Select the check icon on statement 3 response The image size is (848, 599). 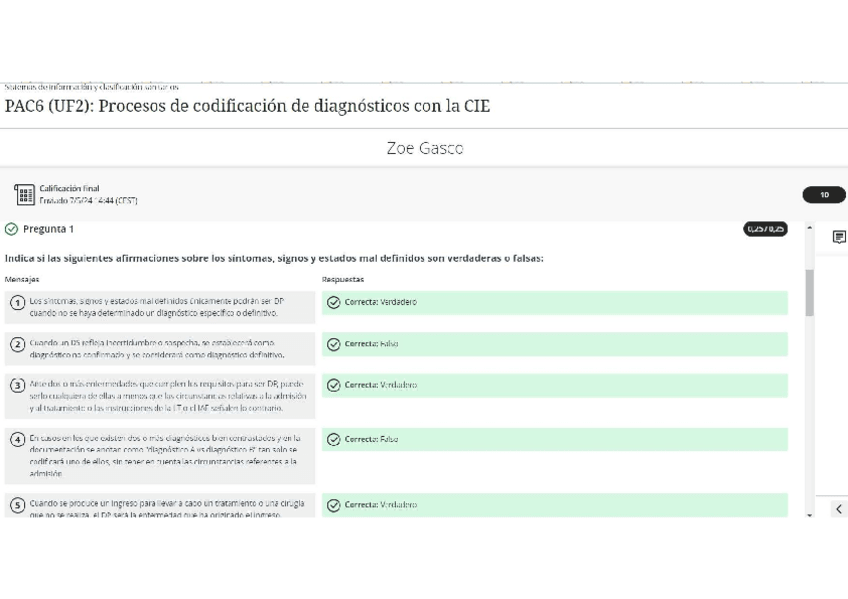pyautogui.click(x=332, y=385)
